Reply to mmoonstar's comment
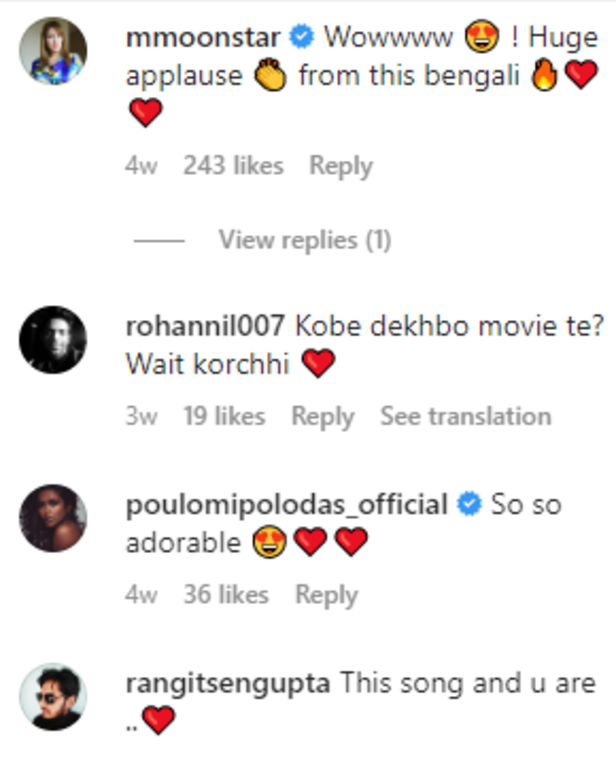616x769 pixels. 340,166
